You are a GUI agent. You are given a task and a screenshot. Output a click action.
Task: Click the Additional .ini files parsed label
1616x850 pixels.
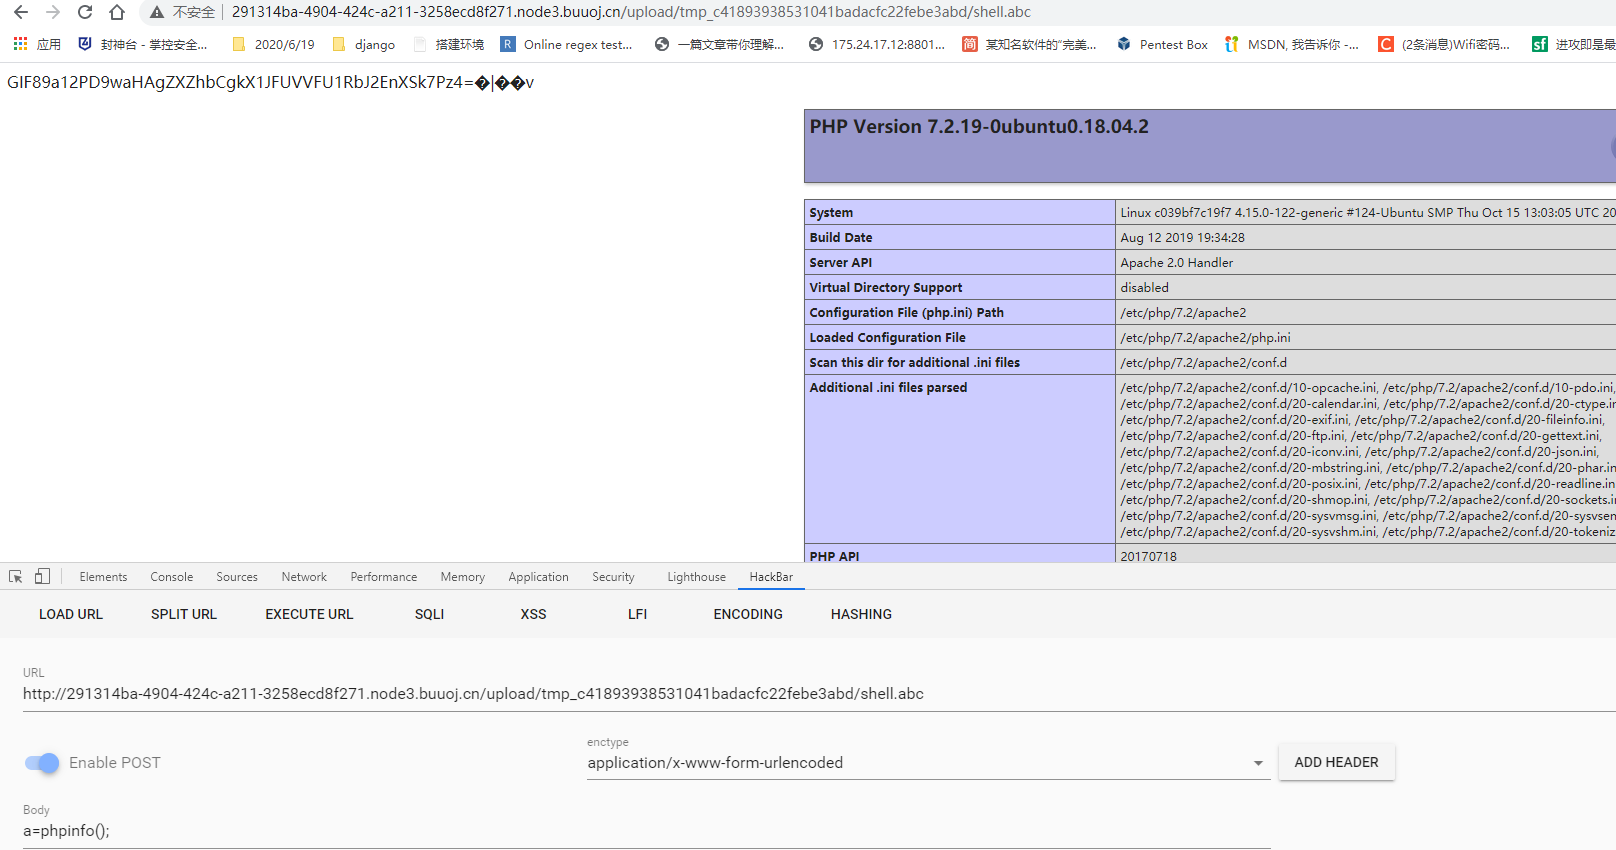(889, 388)
